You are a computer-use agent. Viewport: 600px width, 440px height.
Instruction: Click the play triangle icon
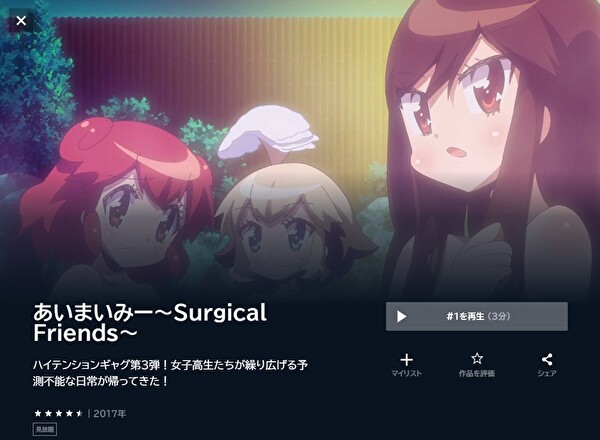pos(401,316)
